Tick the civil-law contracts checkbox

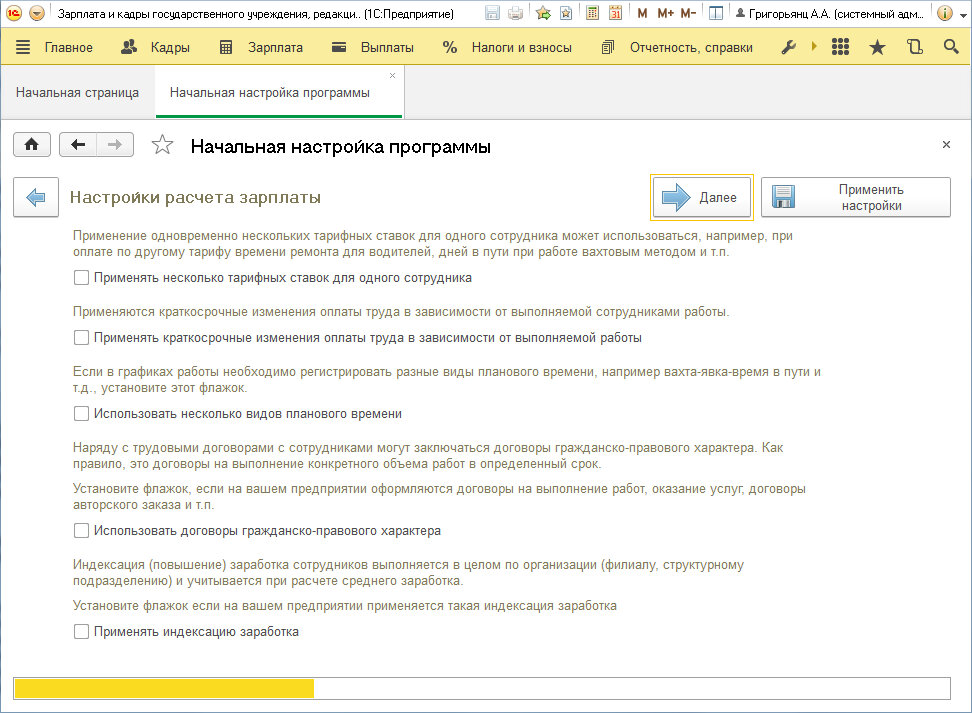(x=82, y=531)
